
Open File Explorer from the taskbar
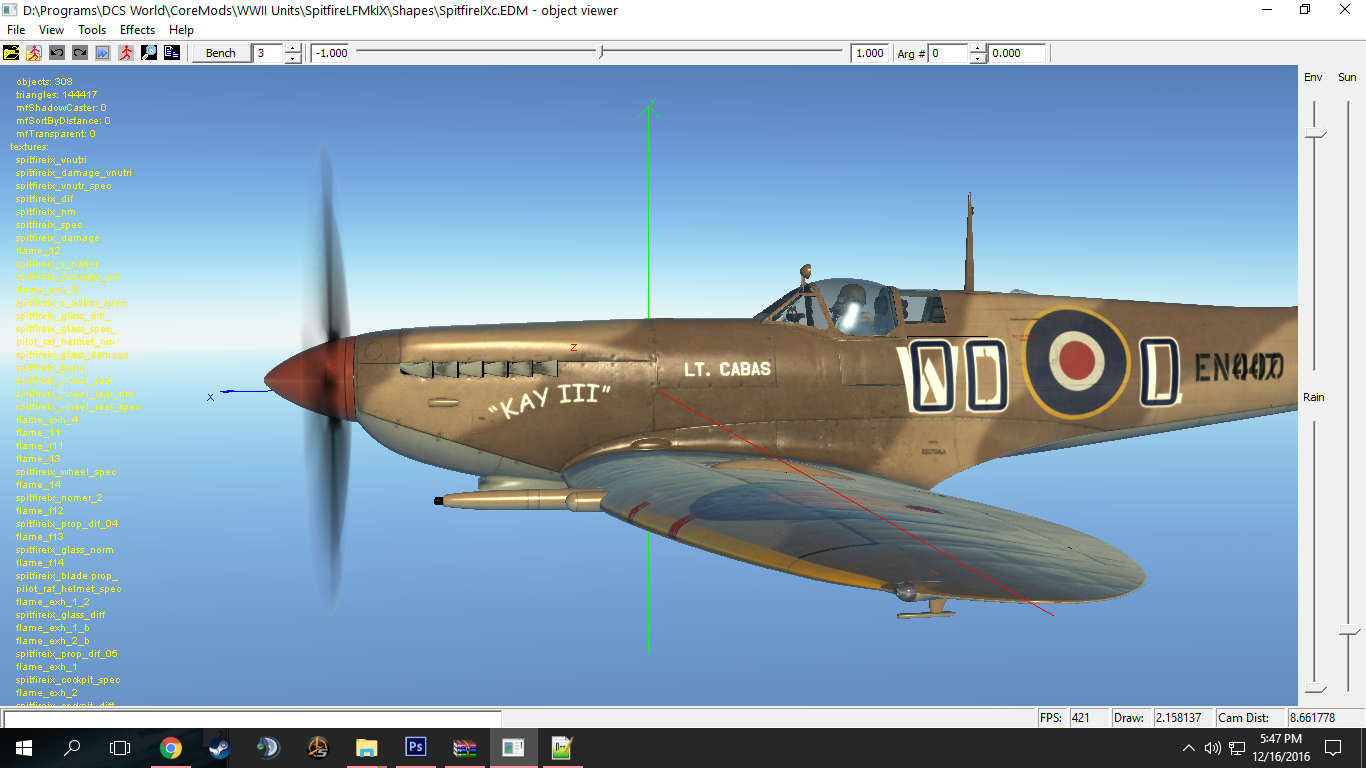(x=367, y=748)
